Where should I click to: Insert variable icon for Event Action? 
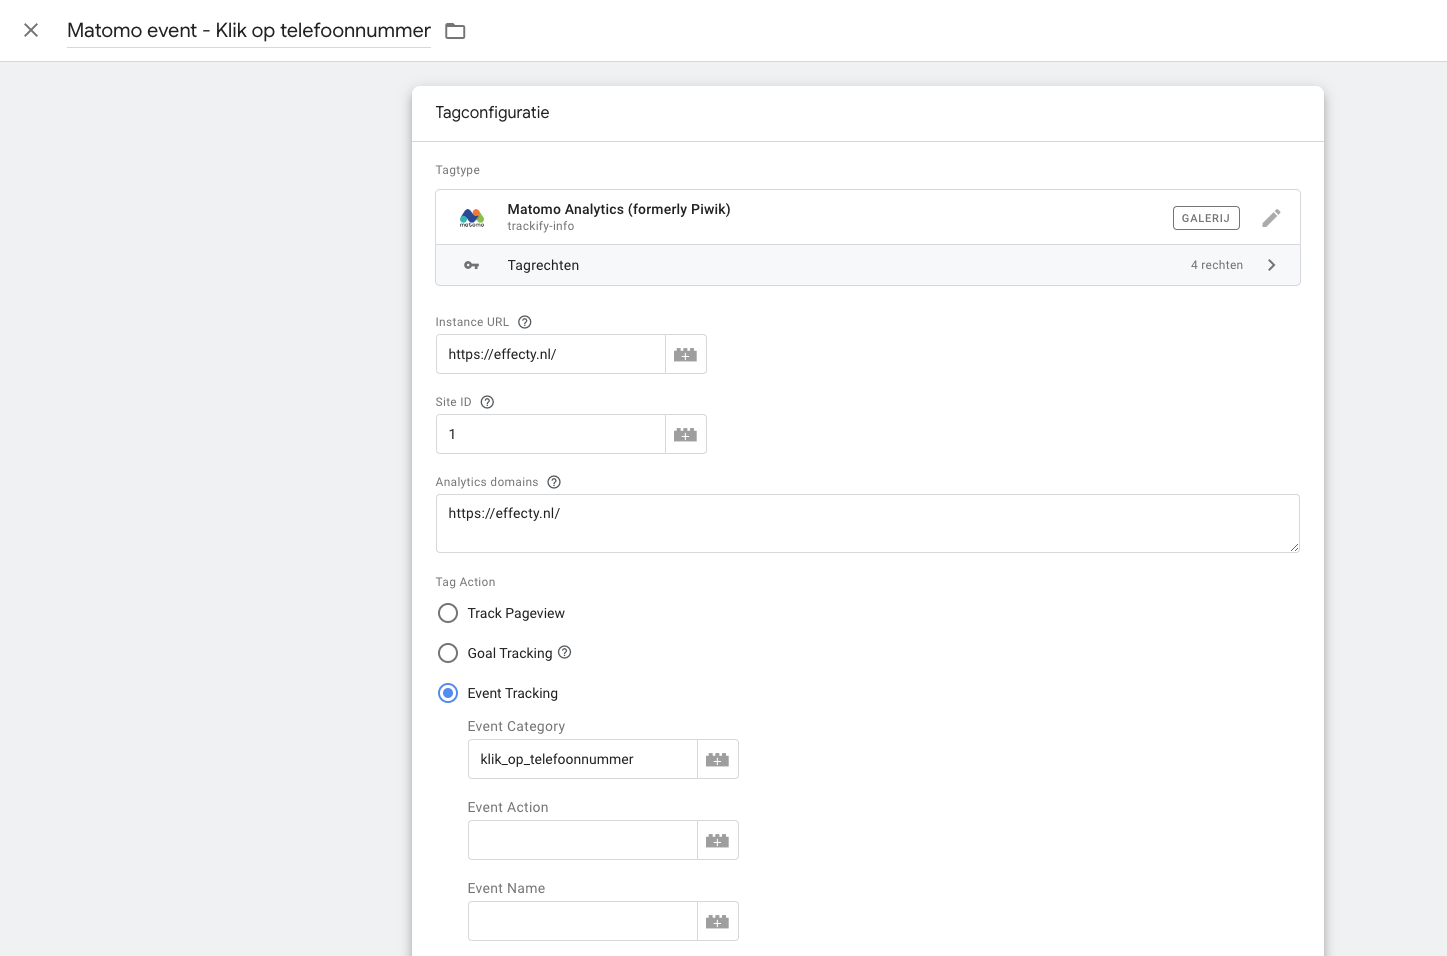coord(718,840)
